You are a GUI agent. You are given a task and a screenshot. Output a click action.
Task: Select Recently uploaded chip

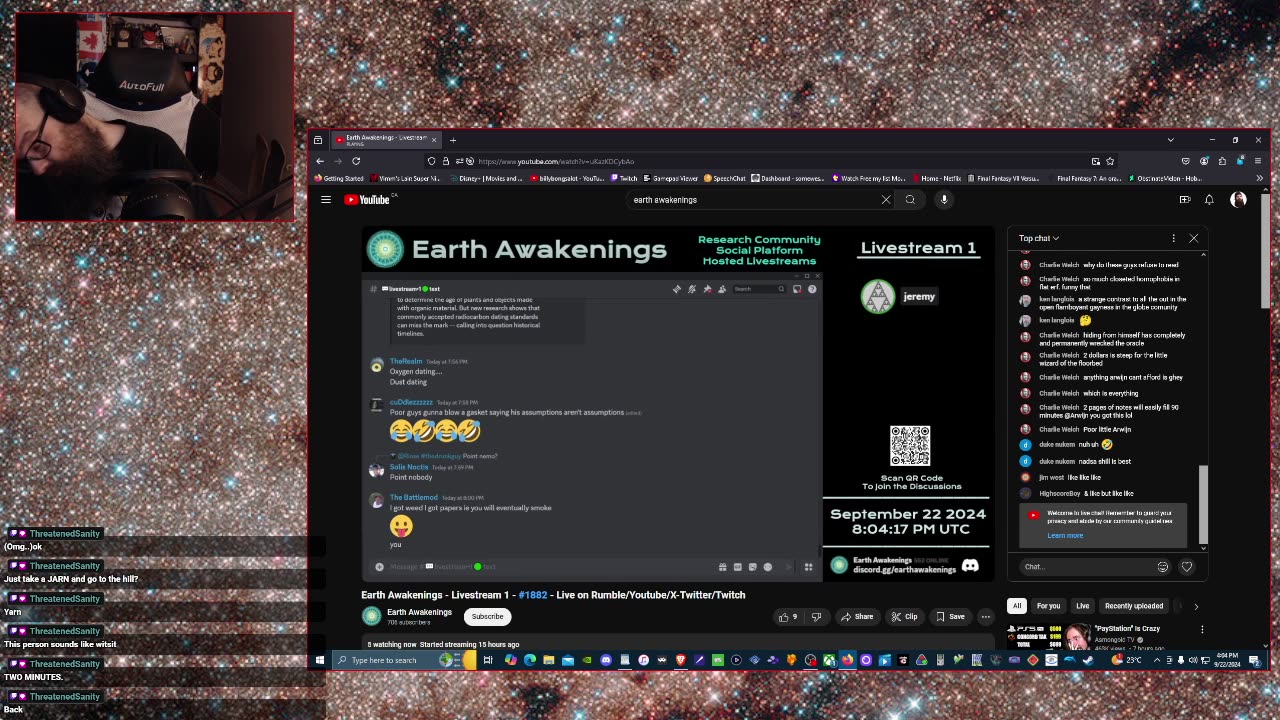coord(1134,606)
